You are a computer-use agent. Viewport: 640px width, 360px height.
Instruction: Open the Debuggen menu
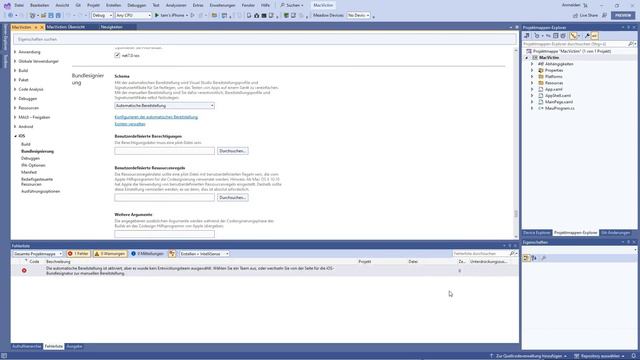click(x=137, y=5)
